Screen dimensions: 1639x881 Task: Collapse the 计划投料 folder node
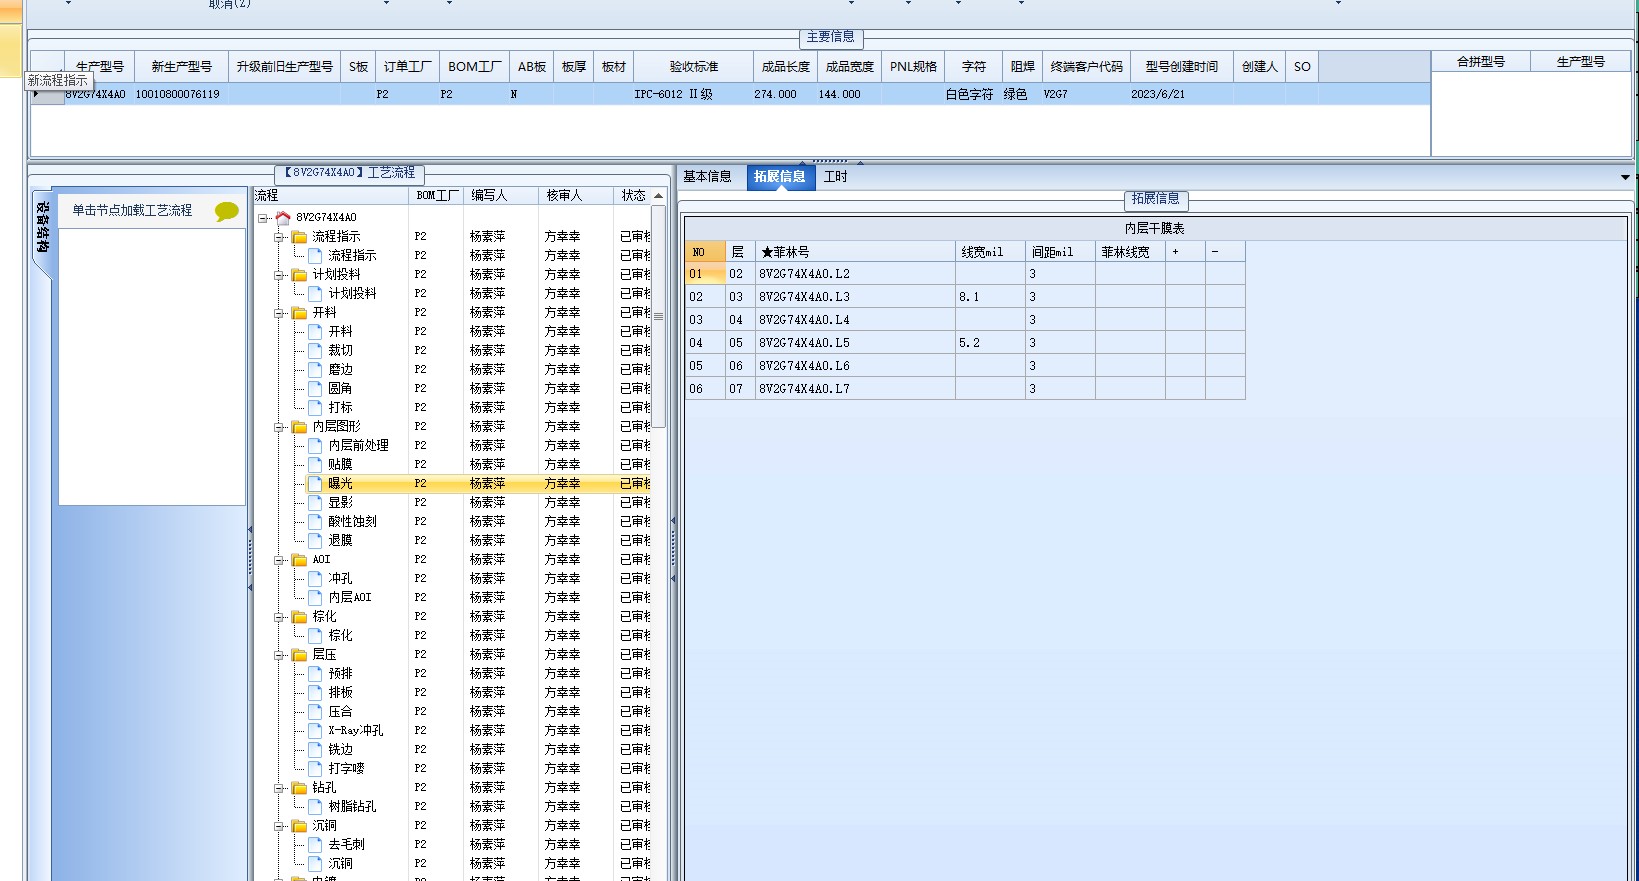point(280,275)
